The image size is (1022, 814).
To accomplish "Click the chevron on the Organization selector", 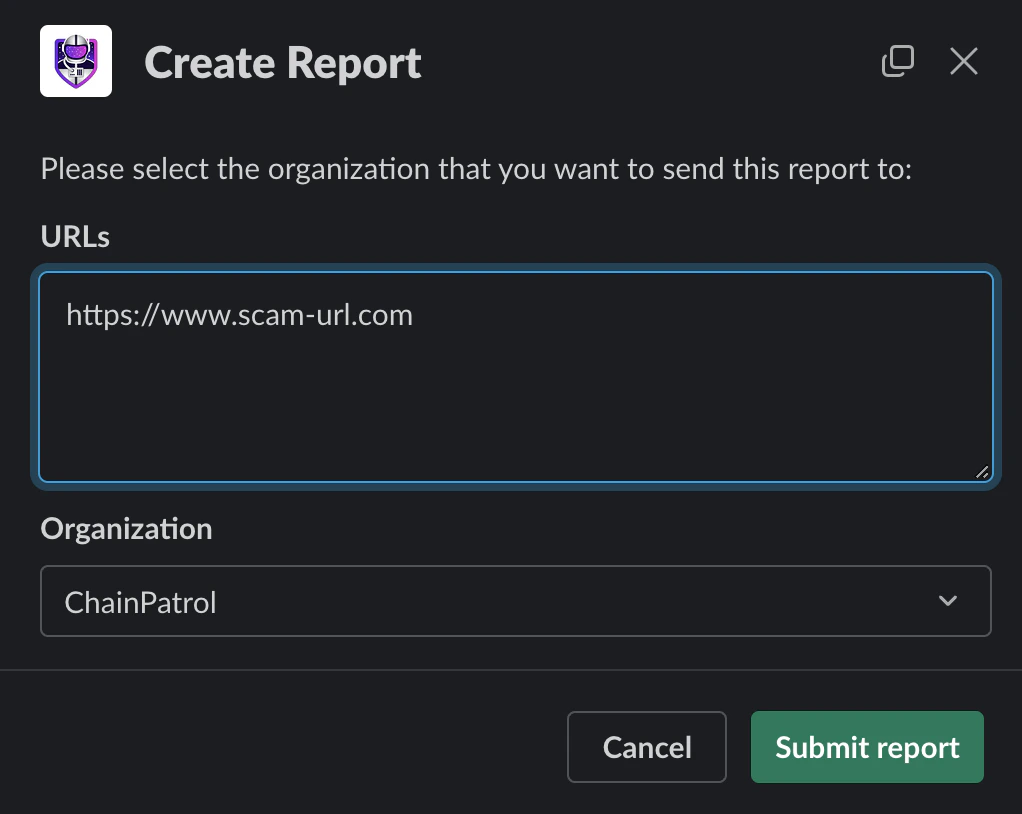I will point(946,601).
